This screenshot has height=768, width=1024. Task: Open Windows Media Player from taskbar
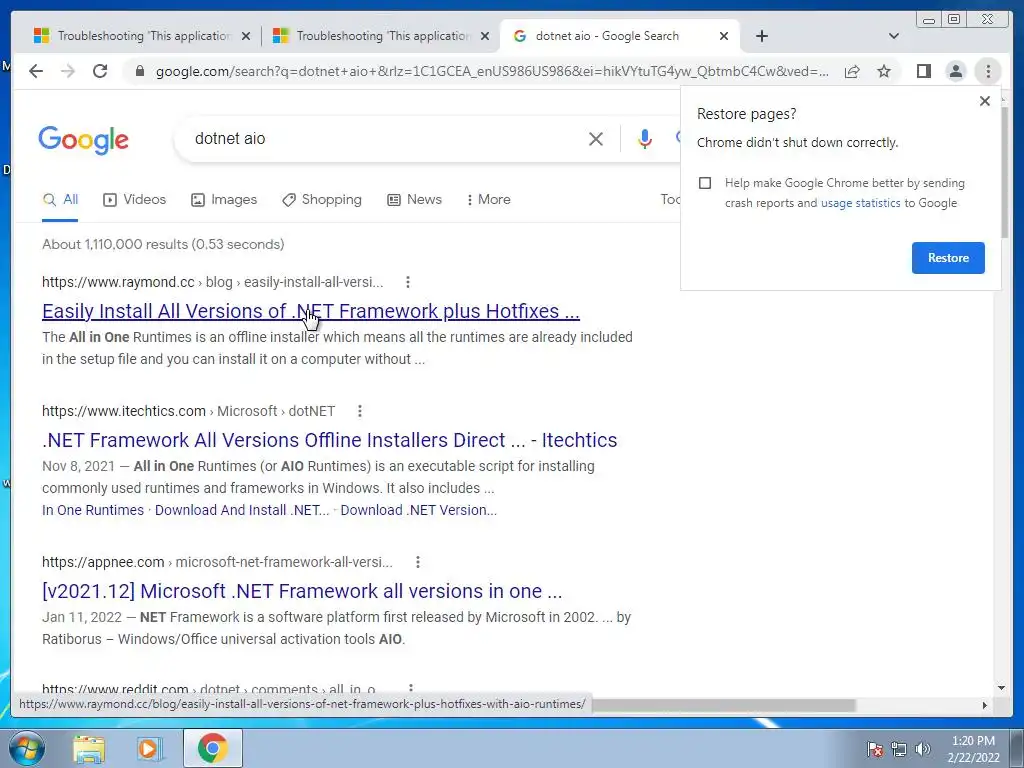click(x=149, y=748)
